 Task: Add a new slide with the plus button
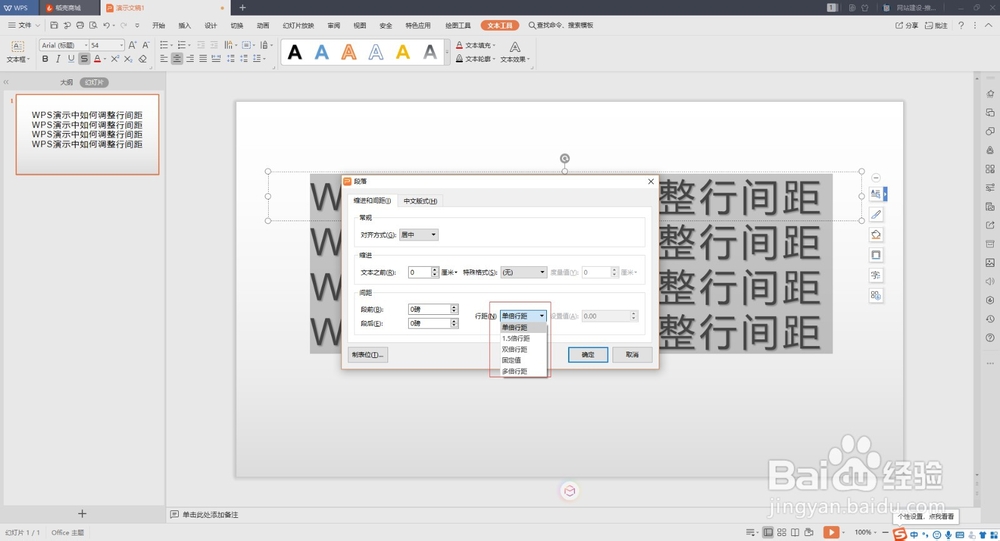pos(82,514)
